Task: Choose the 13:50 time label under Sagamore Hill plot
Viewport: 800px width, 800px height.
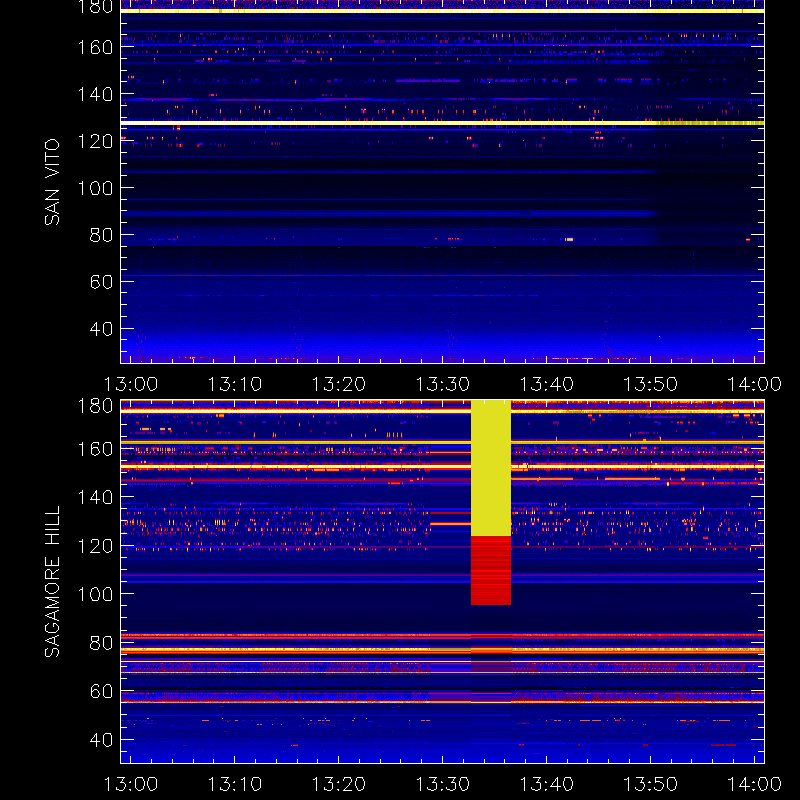Action: coord(651,784)
